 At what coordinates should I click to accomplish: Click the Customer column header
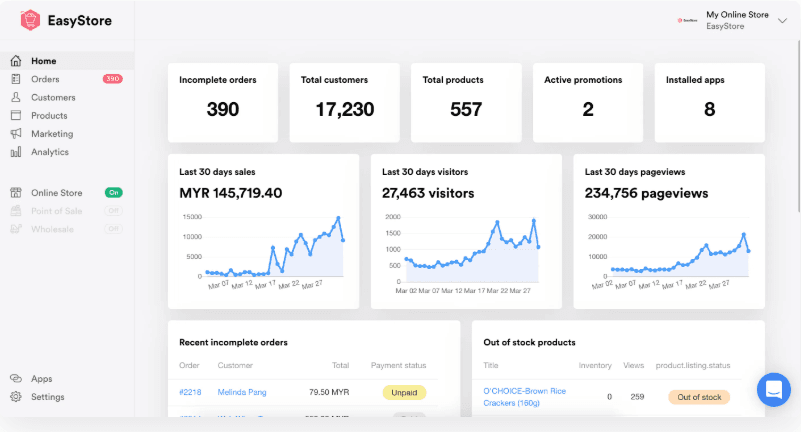coord(235,365)
